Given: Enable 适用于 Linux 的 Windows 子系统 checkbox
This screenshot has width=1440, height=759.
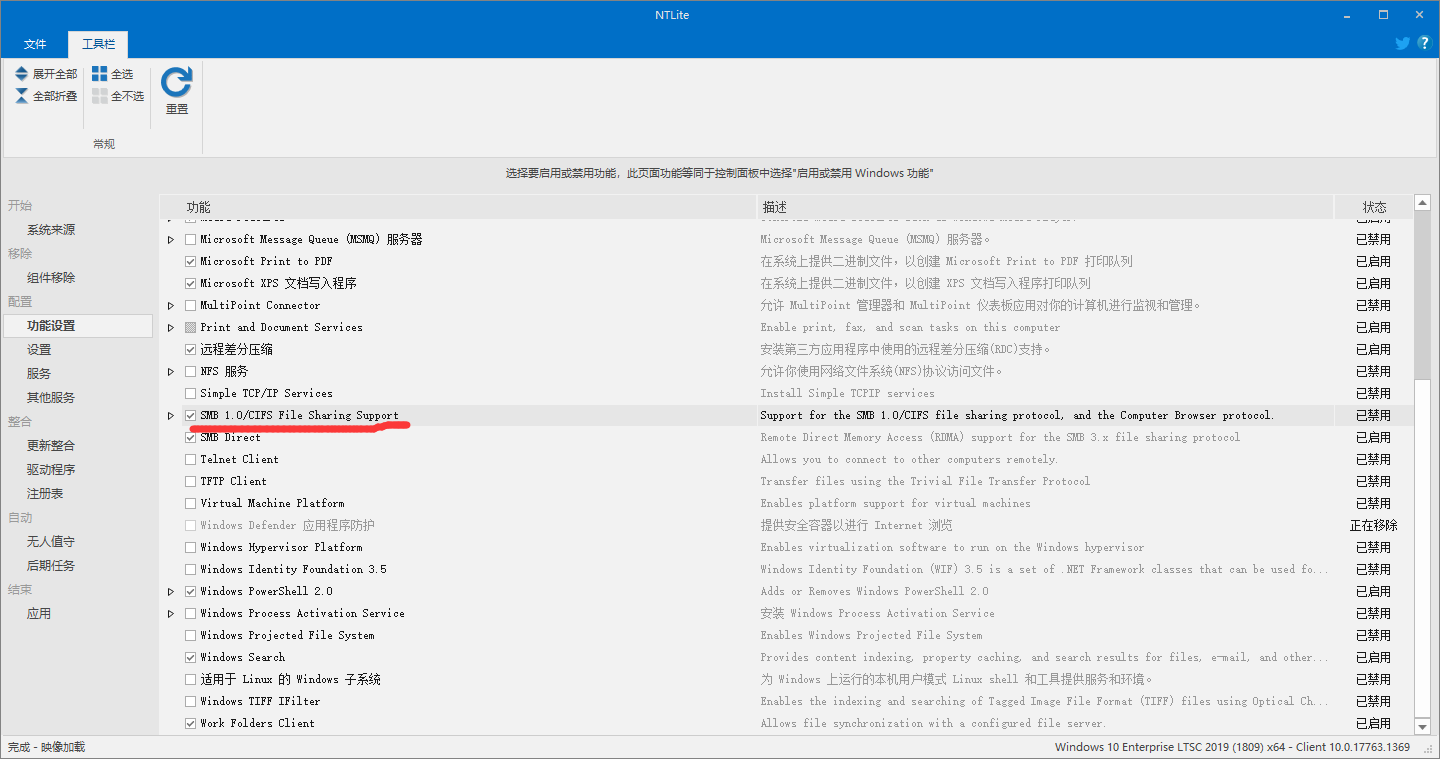Looking at the screenshot, I should click(x=191, y=680).
